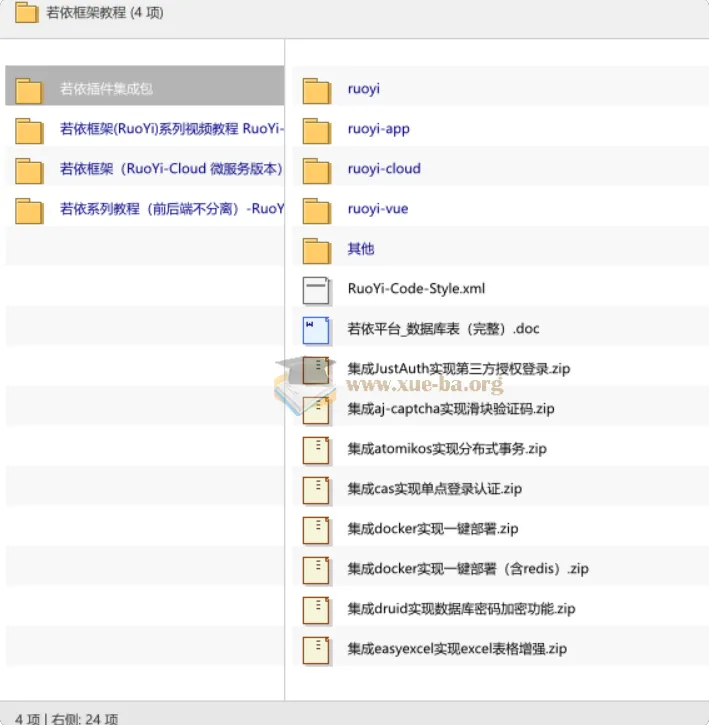Open the 若依插件集成包 folder name

click(106, 89)
